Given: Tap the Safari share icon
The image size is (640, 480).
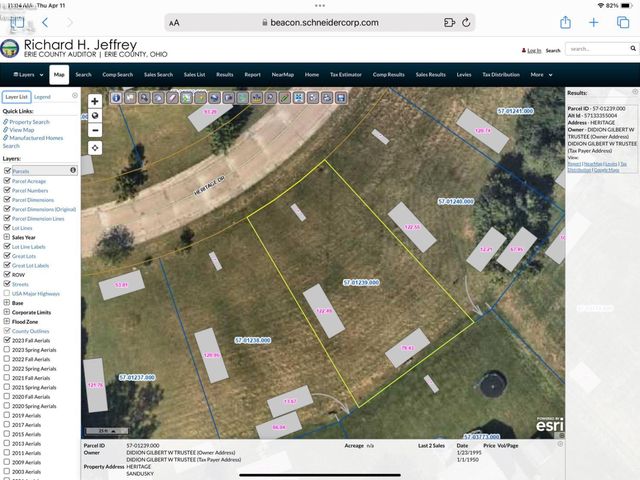Looking at the screenshot, I should pyautogui.click(x=566, y=22).
